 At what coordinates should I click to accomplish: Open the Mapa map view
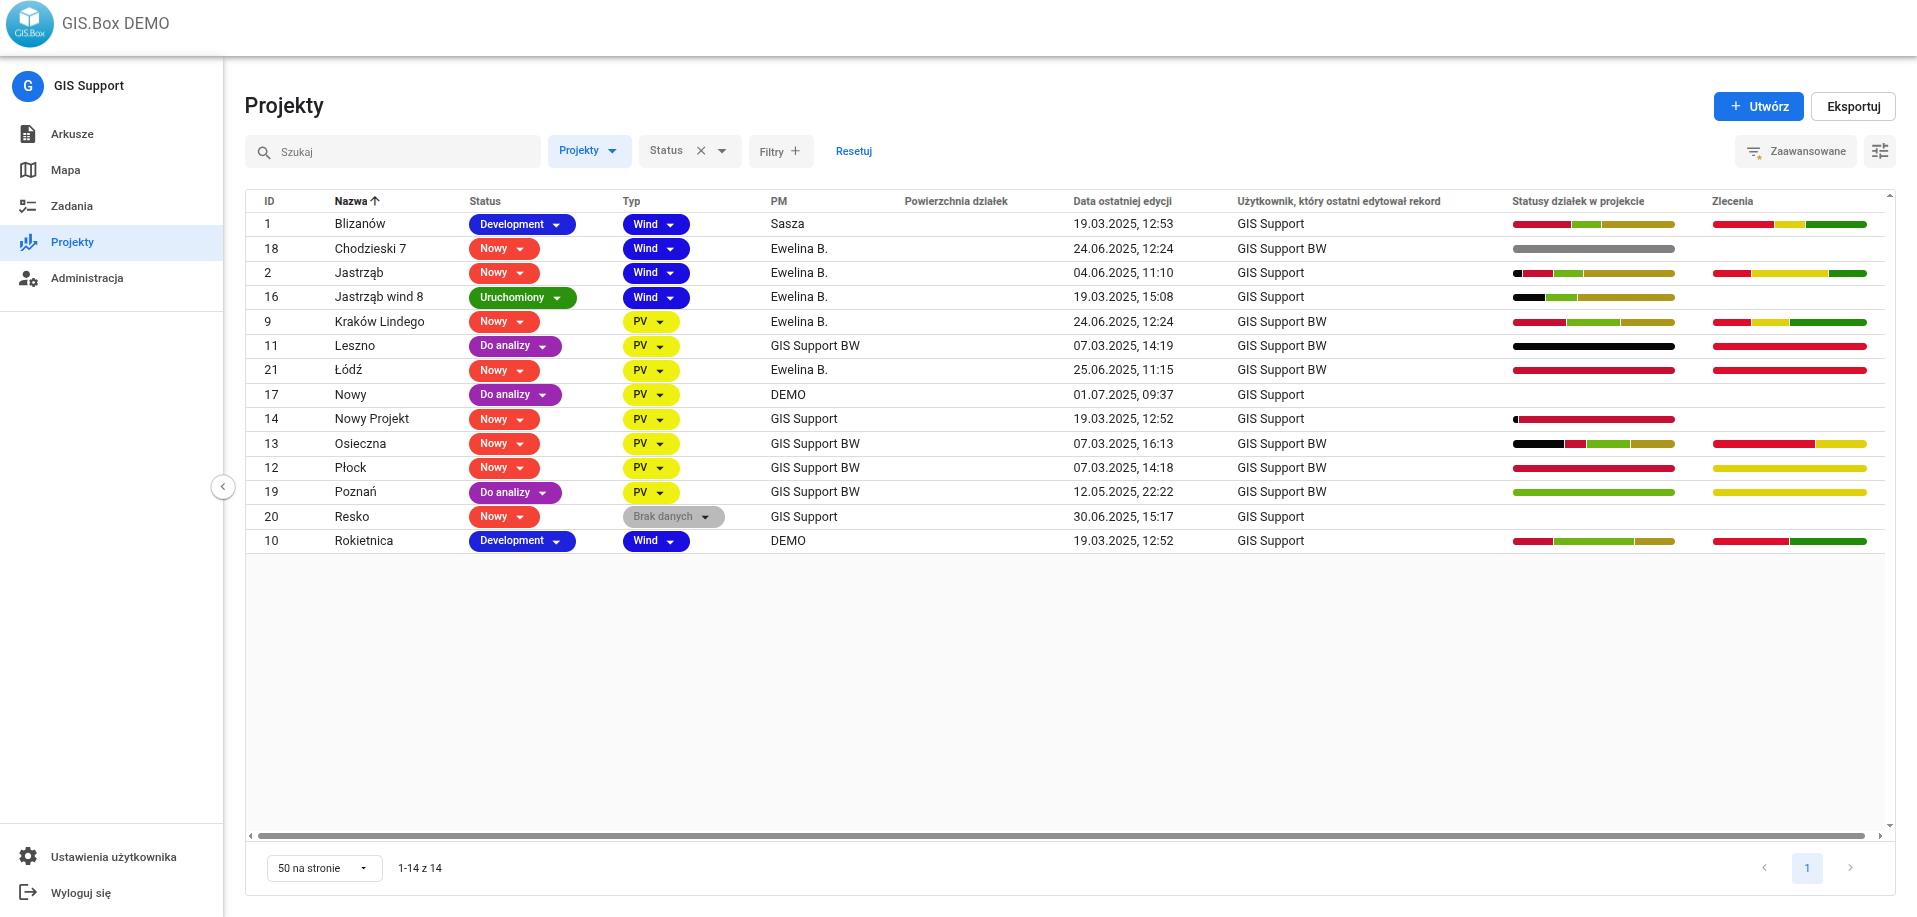click(x=65, y=170)
